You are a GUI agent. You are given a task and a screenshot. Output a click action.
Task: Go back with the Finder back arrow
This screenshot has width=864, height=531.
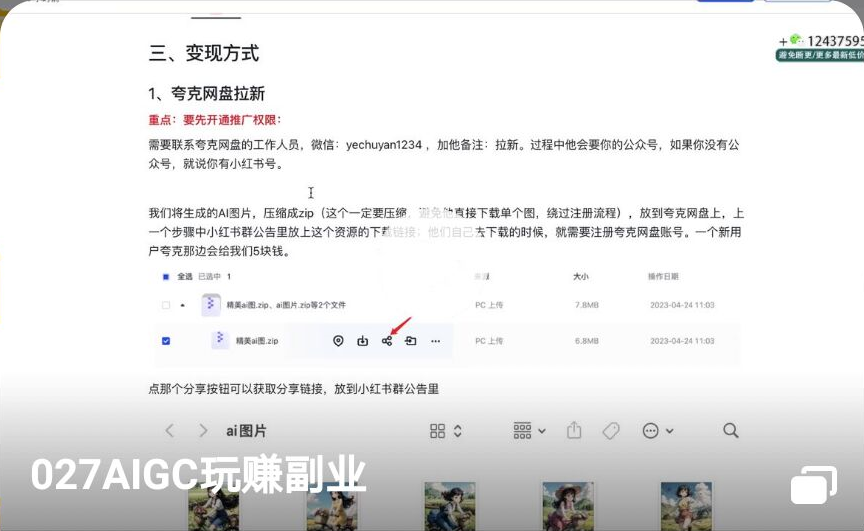[169, 430]
